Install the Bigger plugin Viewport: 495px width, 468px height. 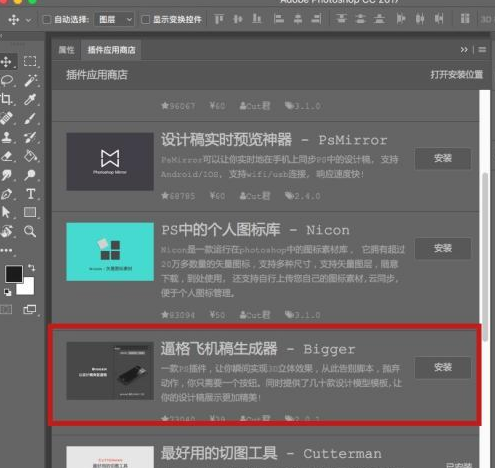click(x=443, y=367)
